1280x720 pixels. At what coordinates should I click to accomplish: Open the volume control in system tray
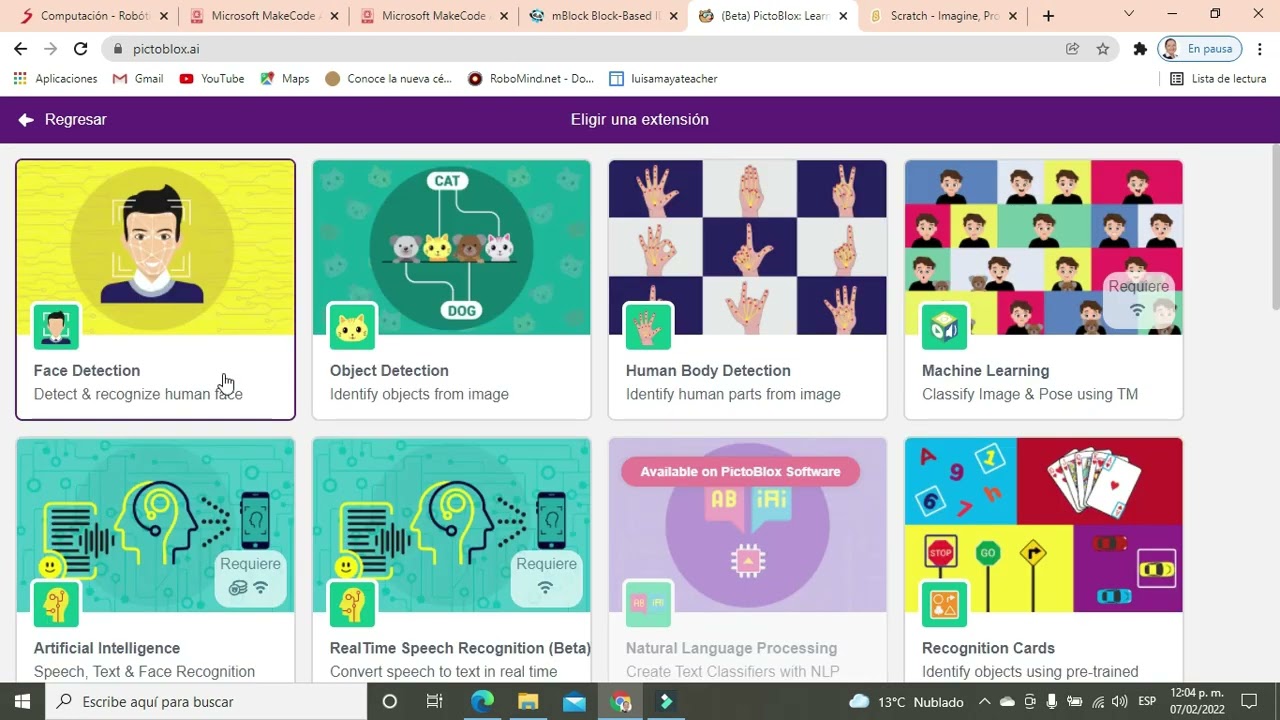click(x=1119, y=702)
